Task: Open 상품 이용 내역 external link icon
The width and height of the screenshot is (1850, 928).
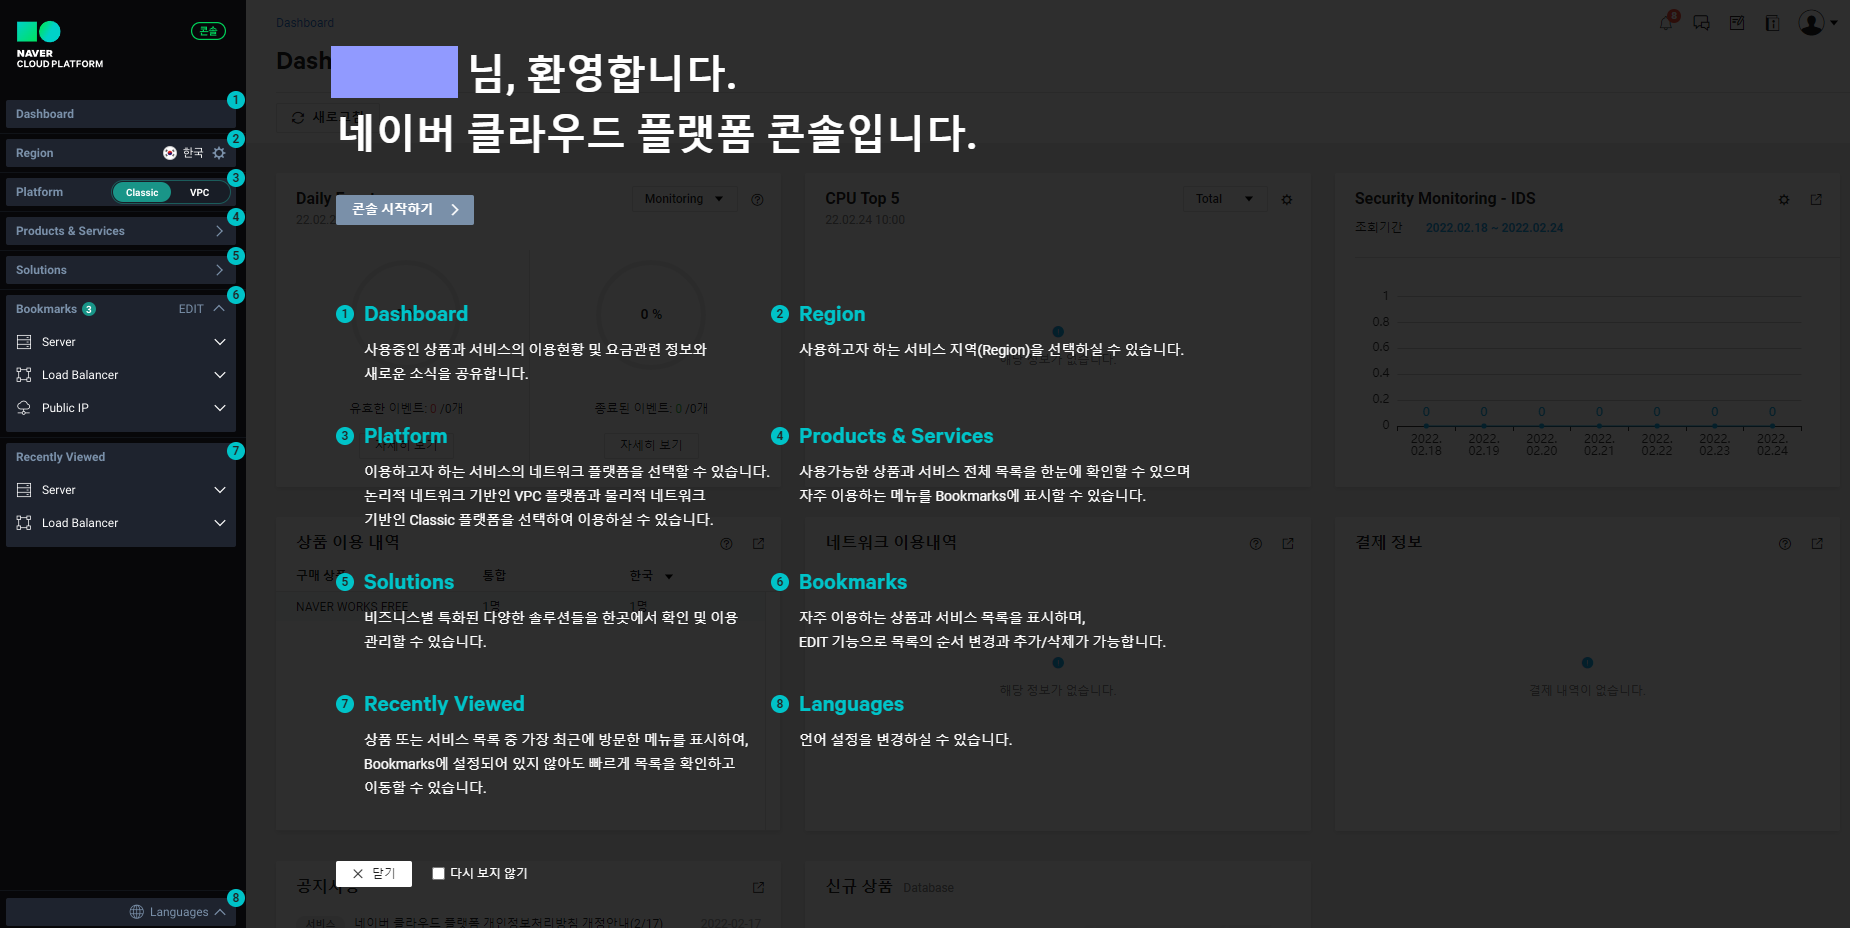Action: tap(758, 544)
